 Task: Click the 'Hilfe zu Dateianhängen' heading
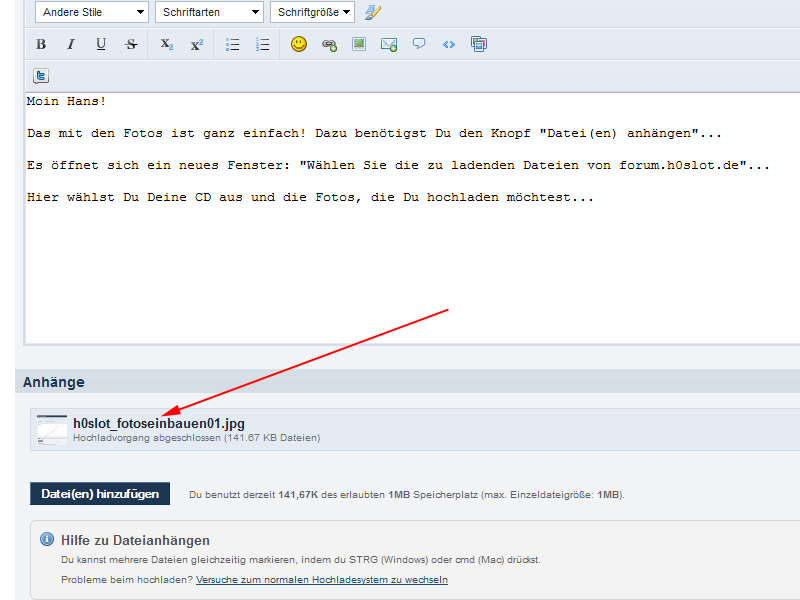135,540
